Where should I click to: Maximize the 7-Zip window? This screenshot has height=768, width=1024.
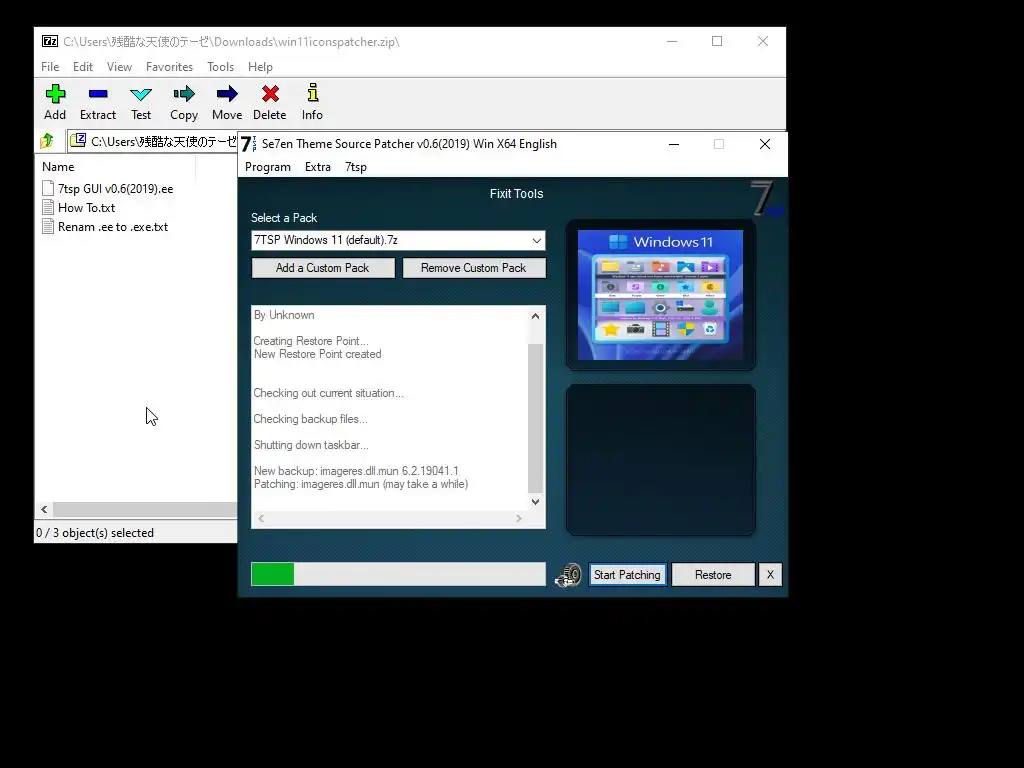[x=717, y=41]
